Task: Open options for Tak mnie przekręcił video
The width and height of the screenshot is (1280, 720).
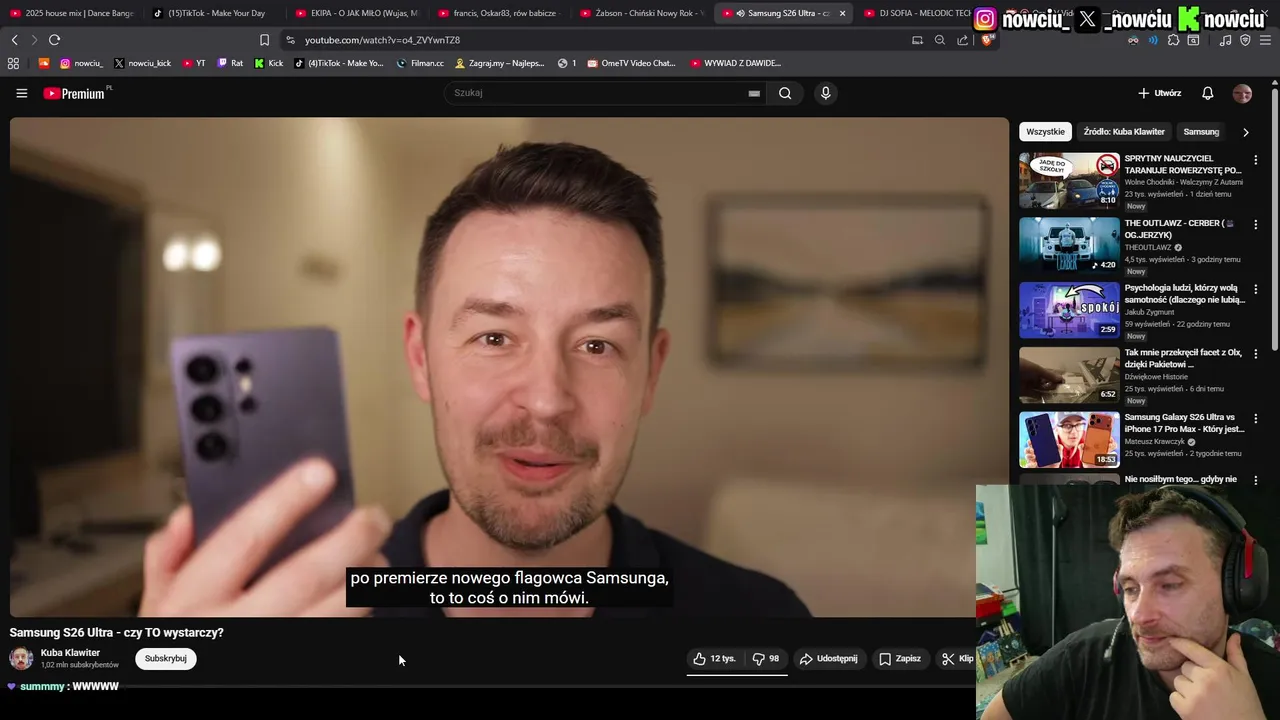Action: point(1256,354)
